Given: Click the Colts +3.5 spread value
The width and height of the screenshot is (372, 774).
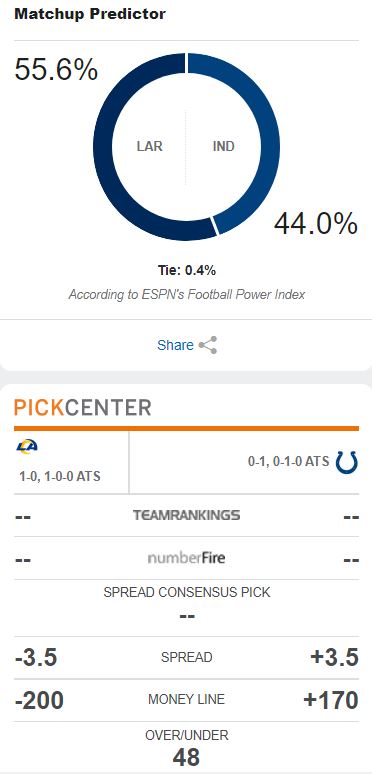Looking at the screenshot, I should click(334, 658).
